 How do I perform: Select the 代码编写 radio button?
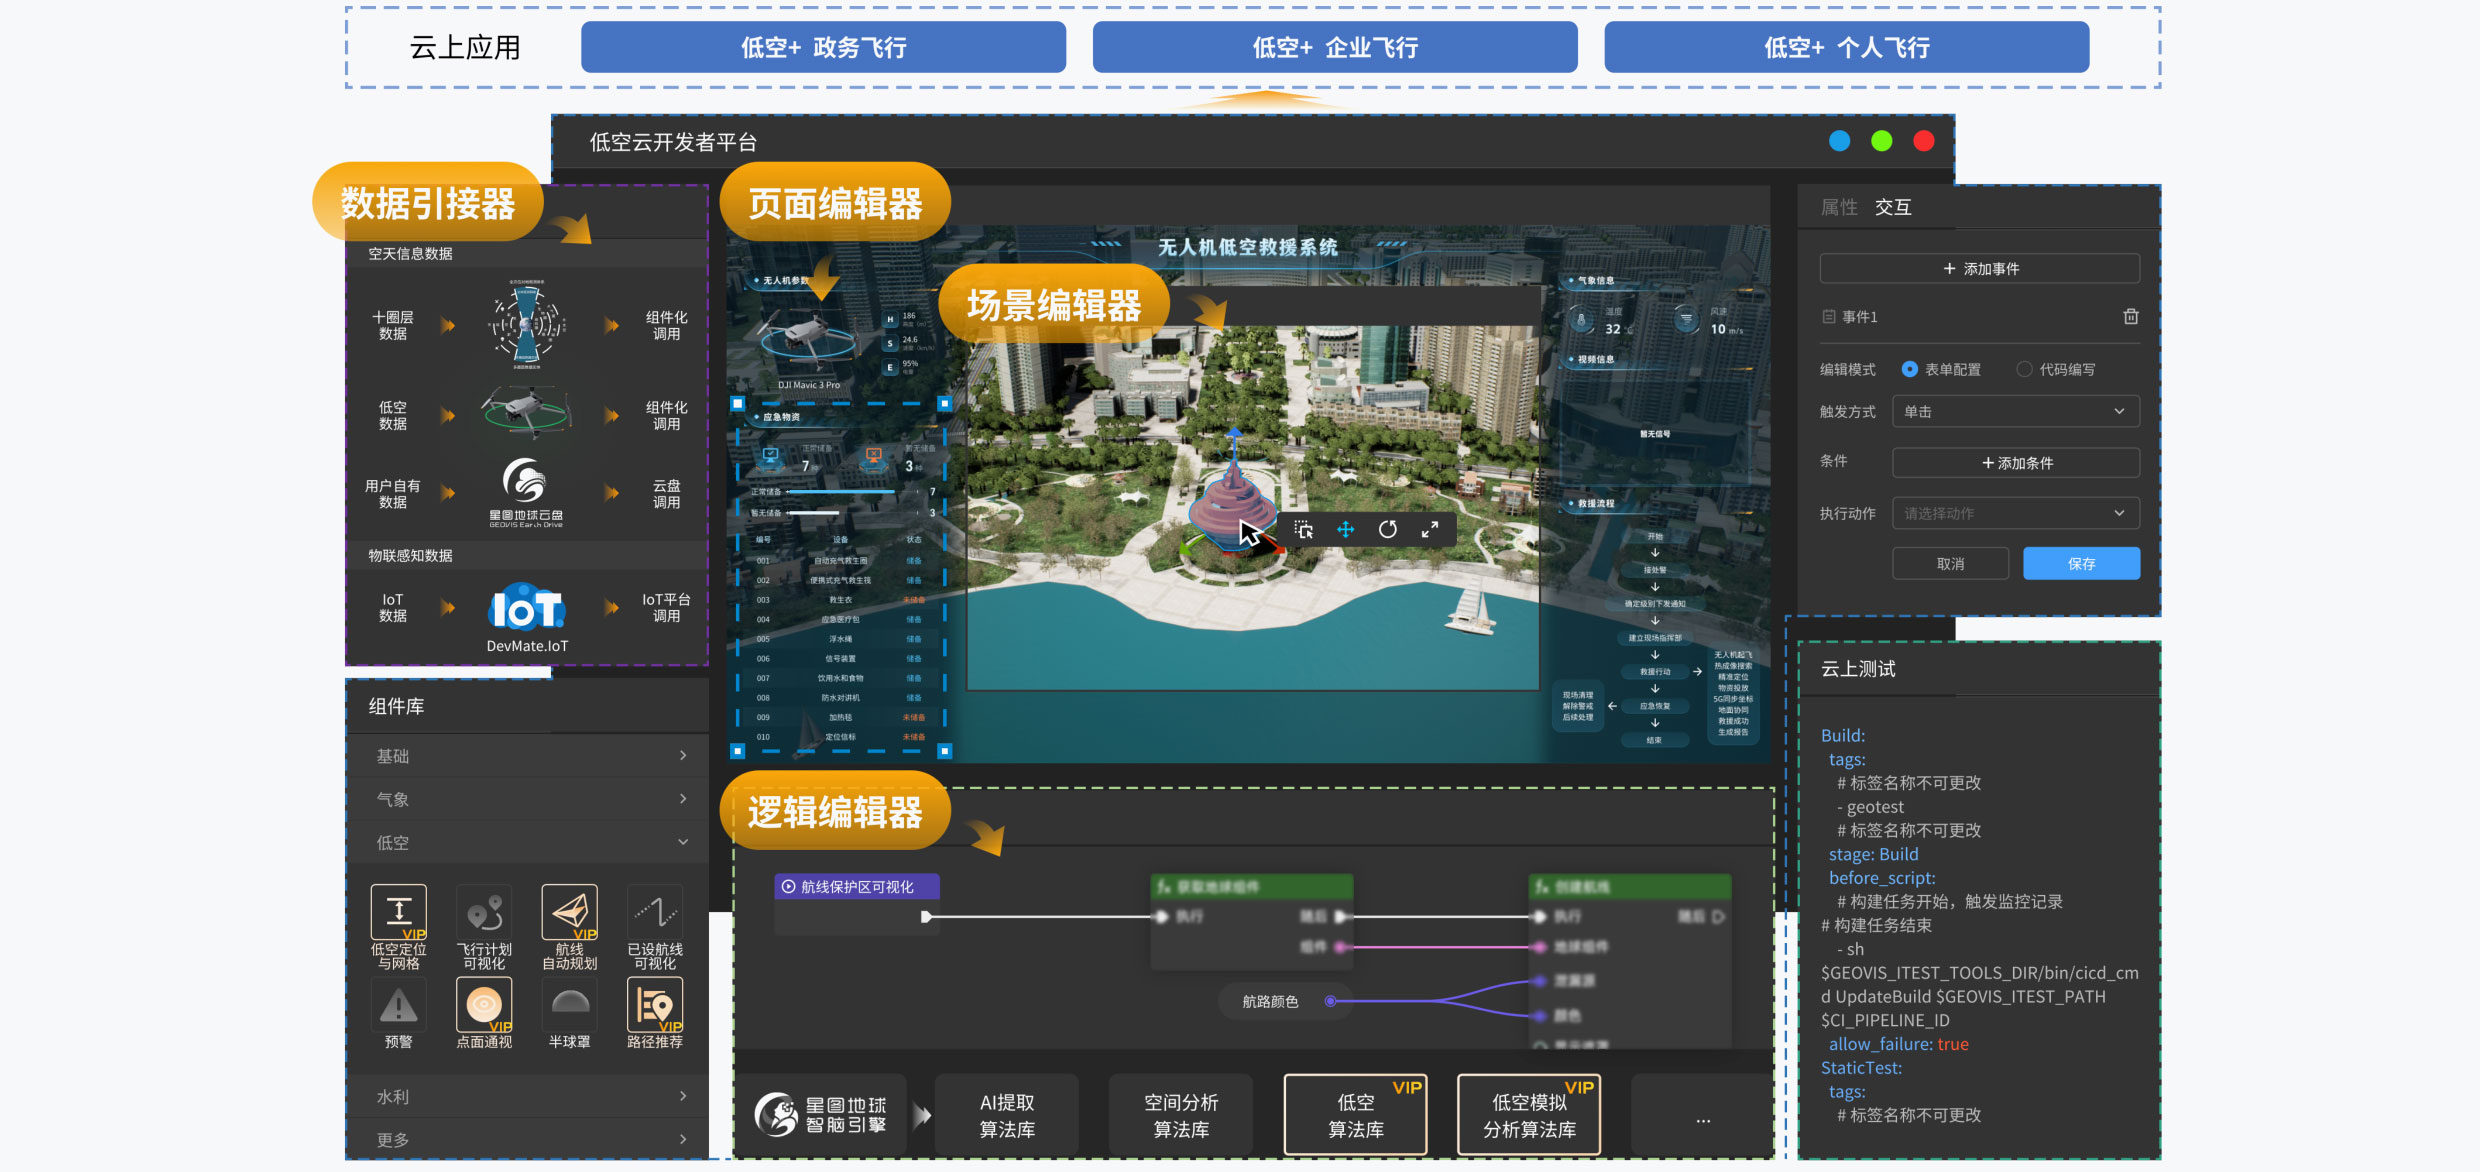2024,369
